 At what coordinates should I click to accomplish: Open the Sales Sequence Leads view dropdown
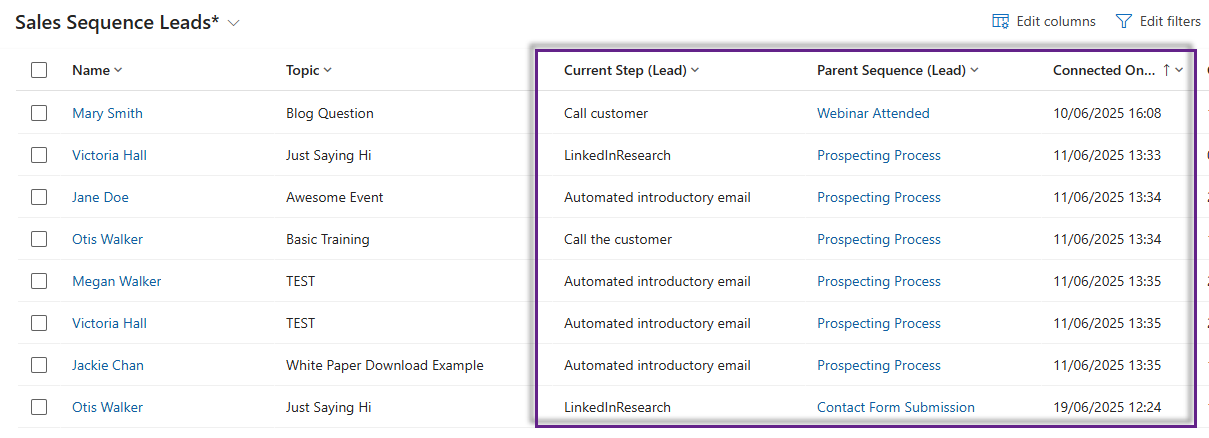[x=234, y=23]
